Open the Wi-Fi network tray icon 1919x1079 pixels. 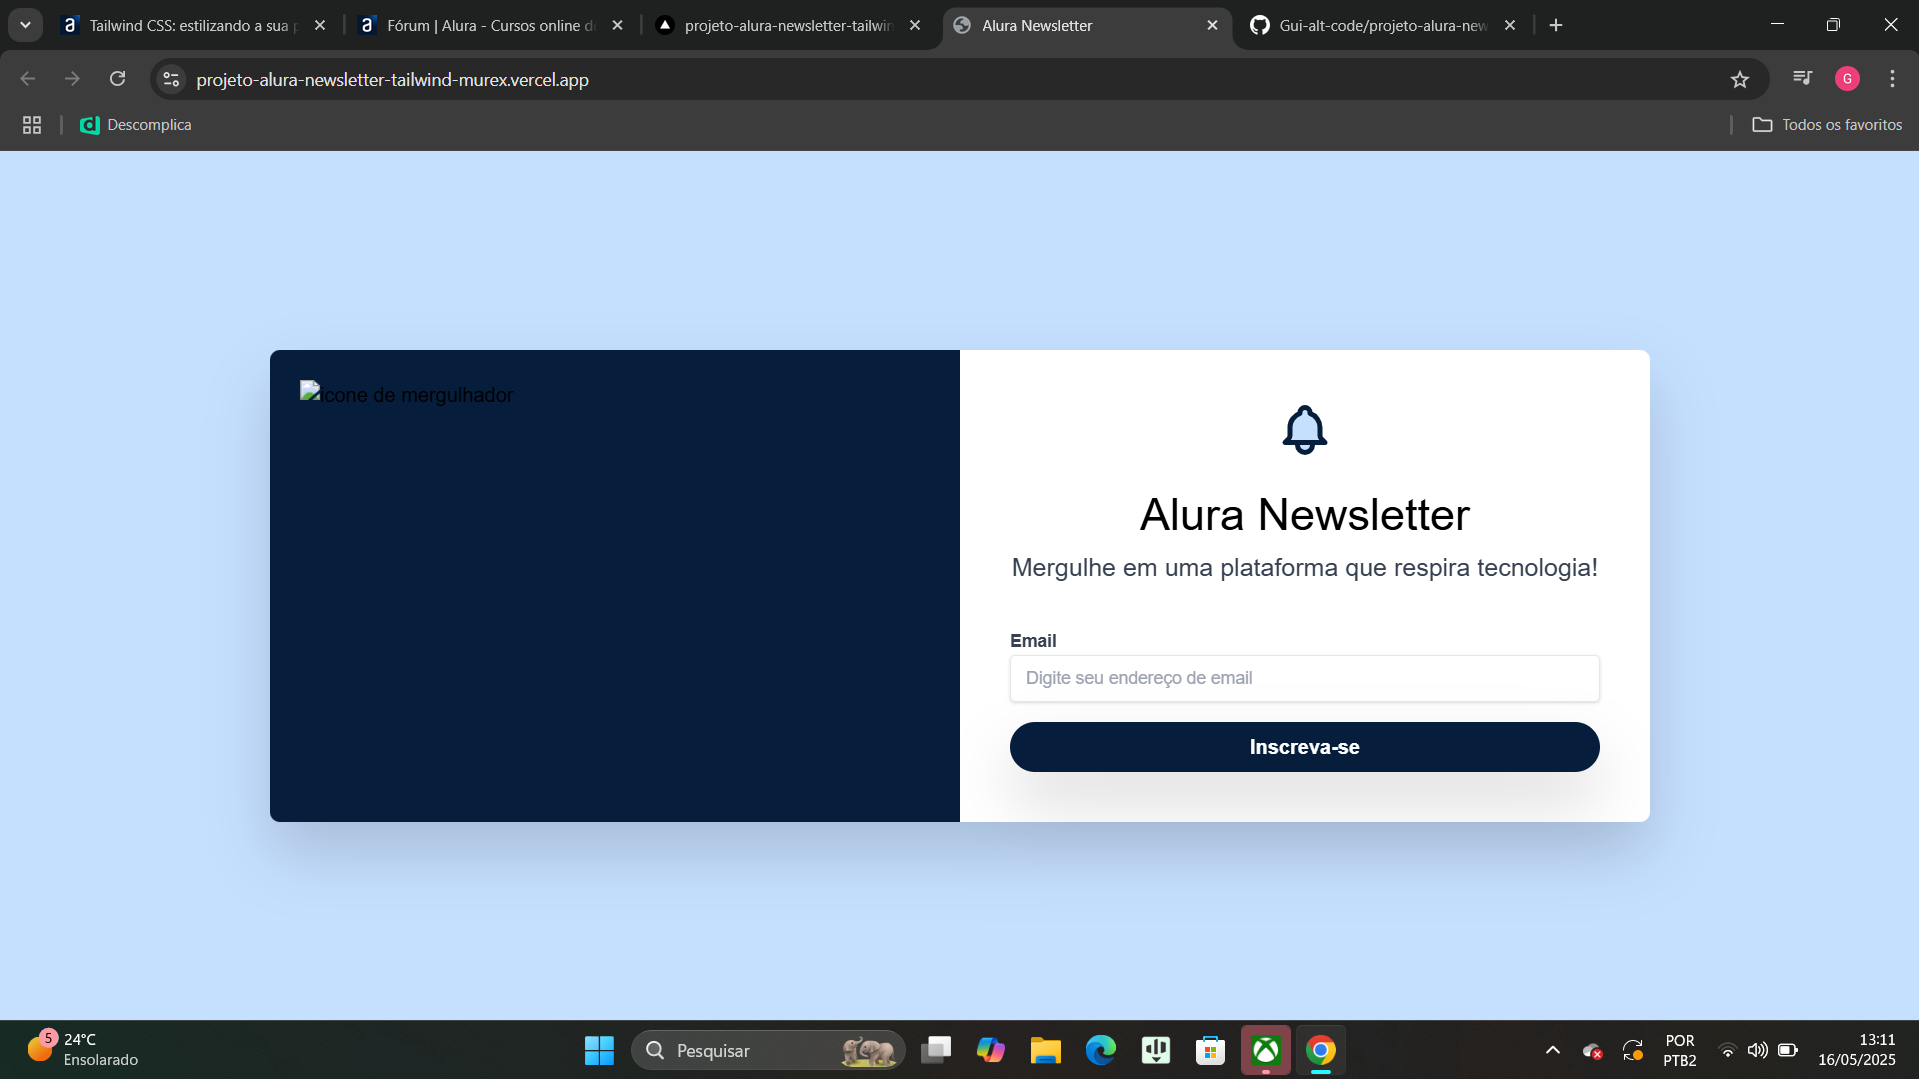(1727, 1050)
